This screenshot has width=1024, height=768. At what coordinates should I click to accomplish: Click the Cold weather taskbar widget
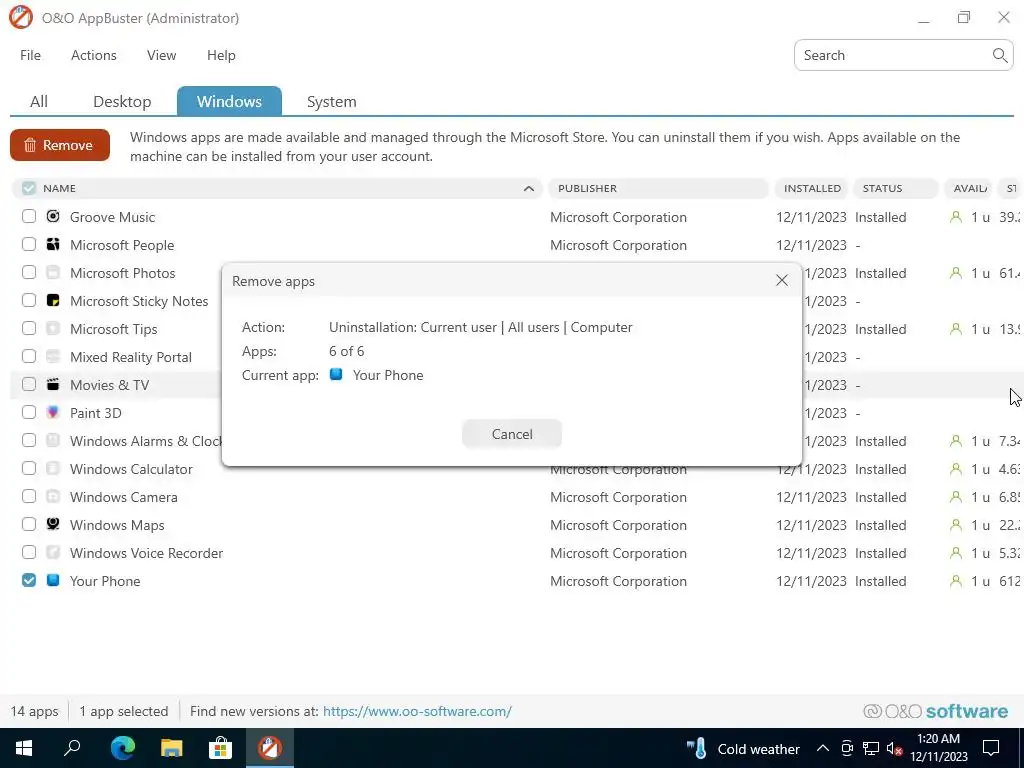pyautogui.click(x=743, y=748)
